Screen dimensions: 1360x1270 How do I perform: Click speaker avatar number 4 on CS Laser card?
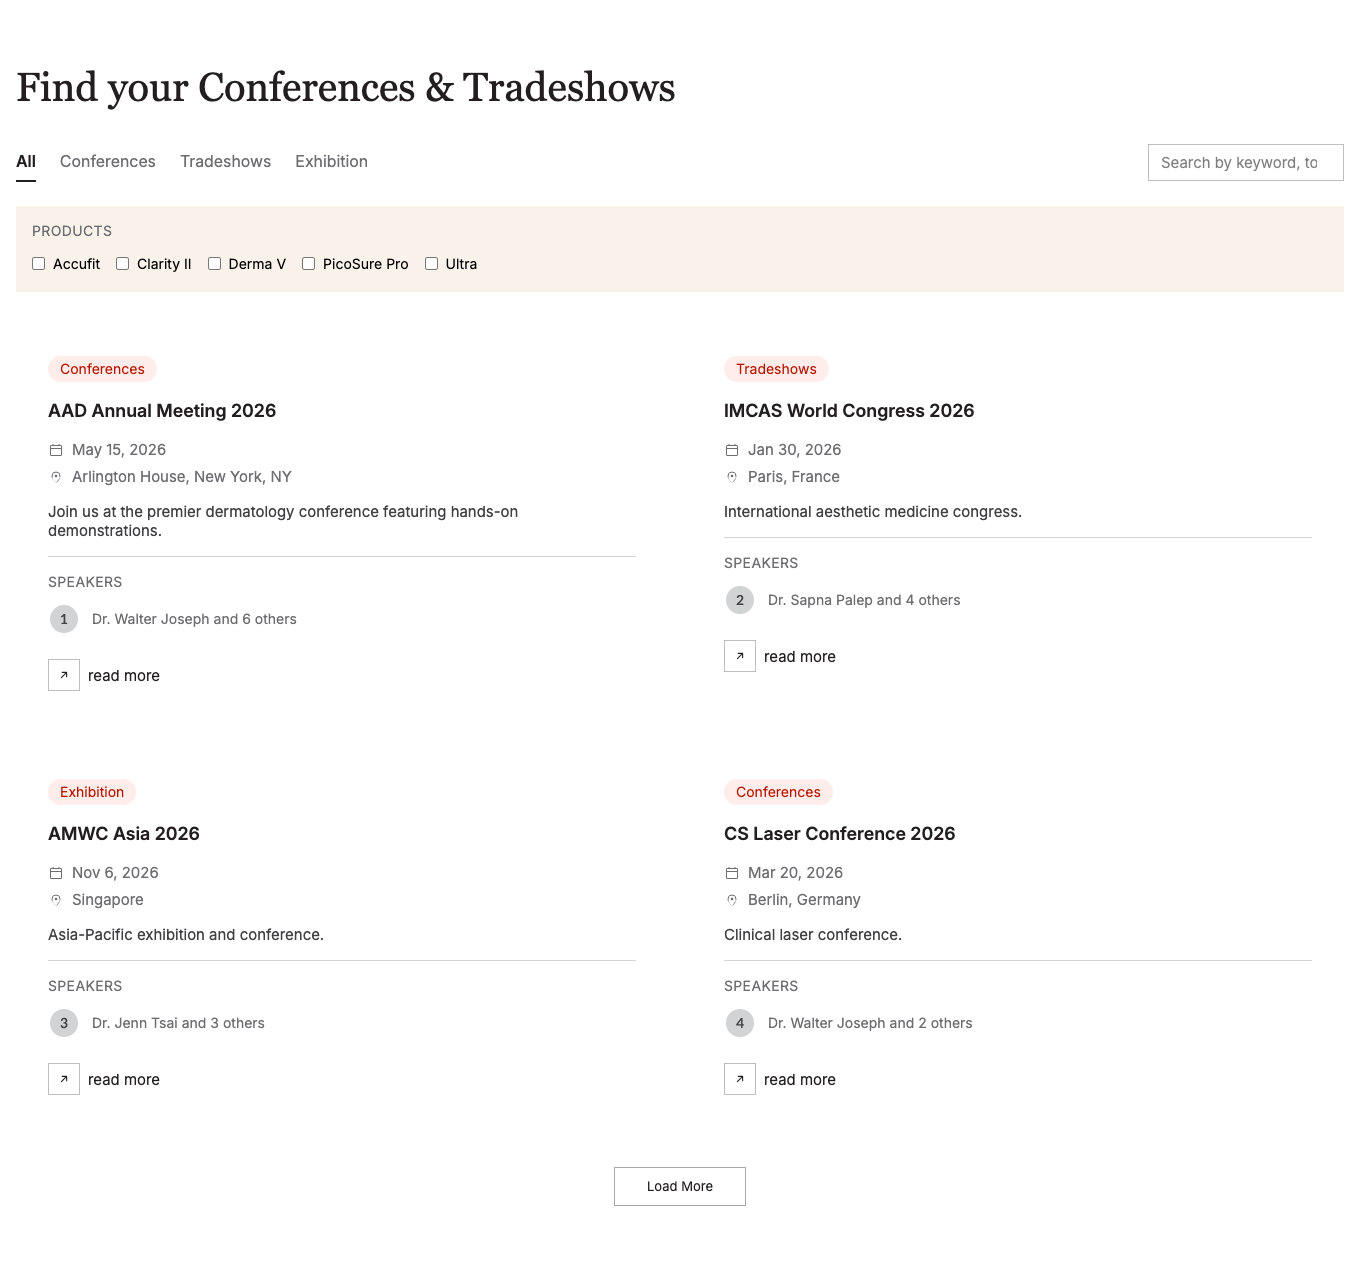click(x=740, y=1023)
